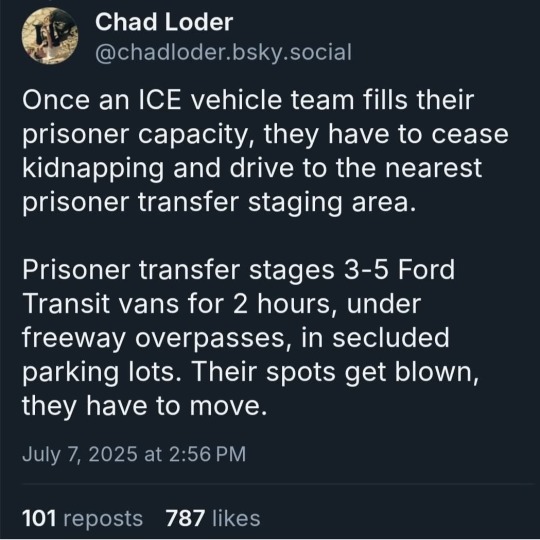This screenshot has width=540, height=540.
Task: Click the line starting "Prisoner transfer stages 3-5"
Action: click(x=238, y=270)
